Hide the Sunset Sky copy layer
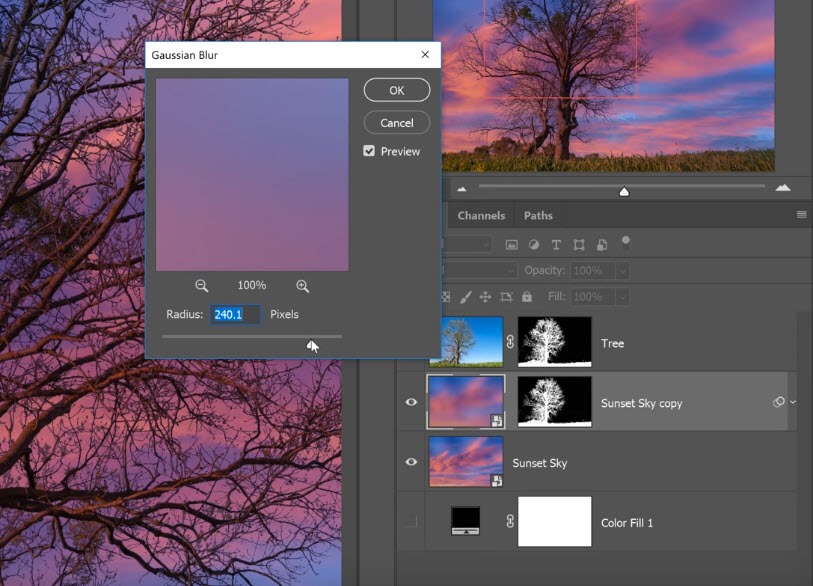The height and width of the screenshot is (586, 813). pyautogui.click(x=410, y=403)
